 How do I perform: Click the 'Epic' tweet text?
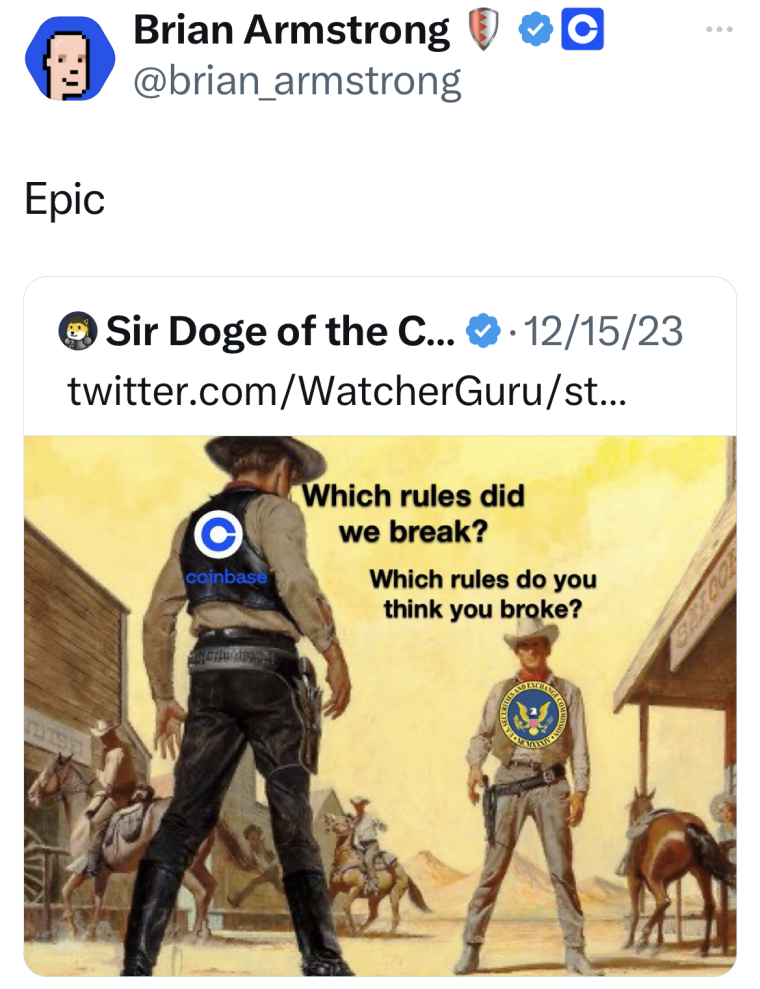click(64, 199)
